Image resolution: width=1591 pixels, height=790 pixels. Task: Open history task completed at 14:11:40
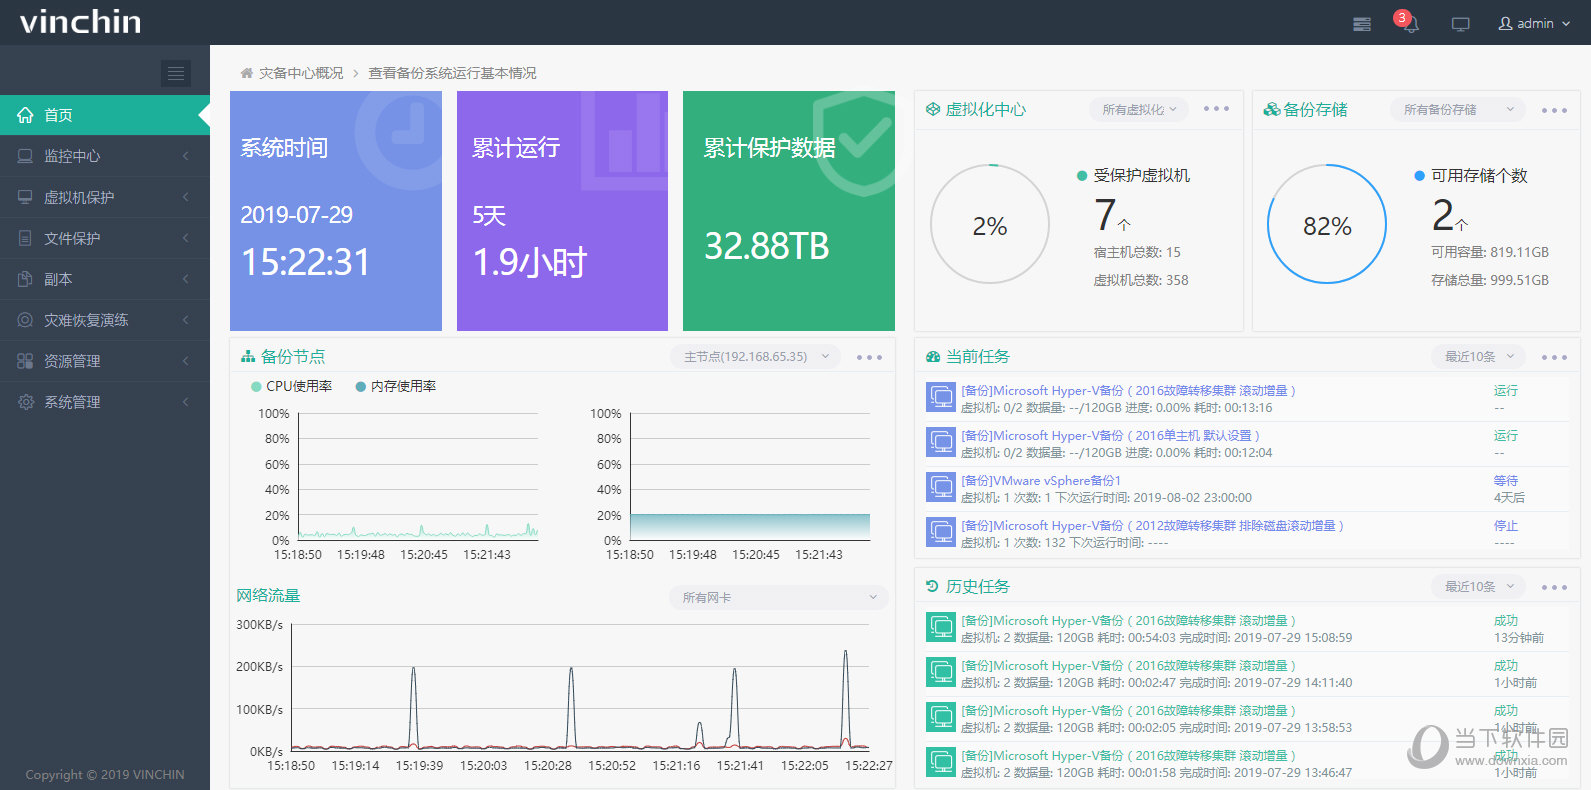[x=1128, y=666]
